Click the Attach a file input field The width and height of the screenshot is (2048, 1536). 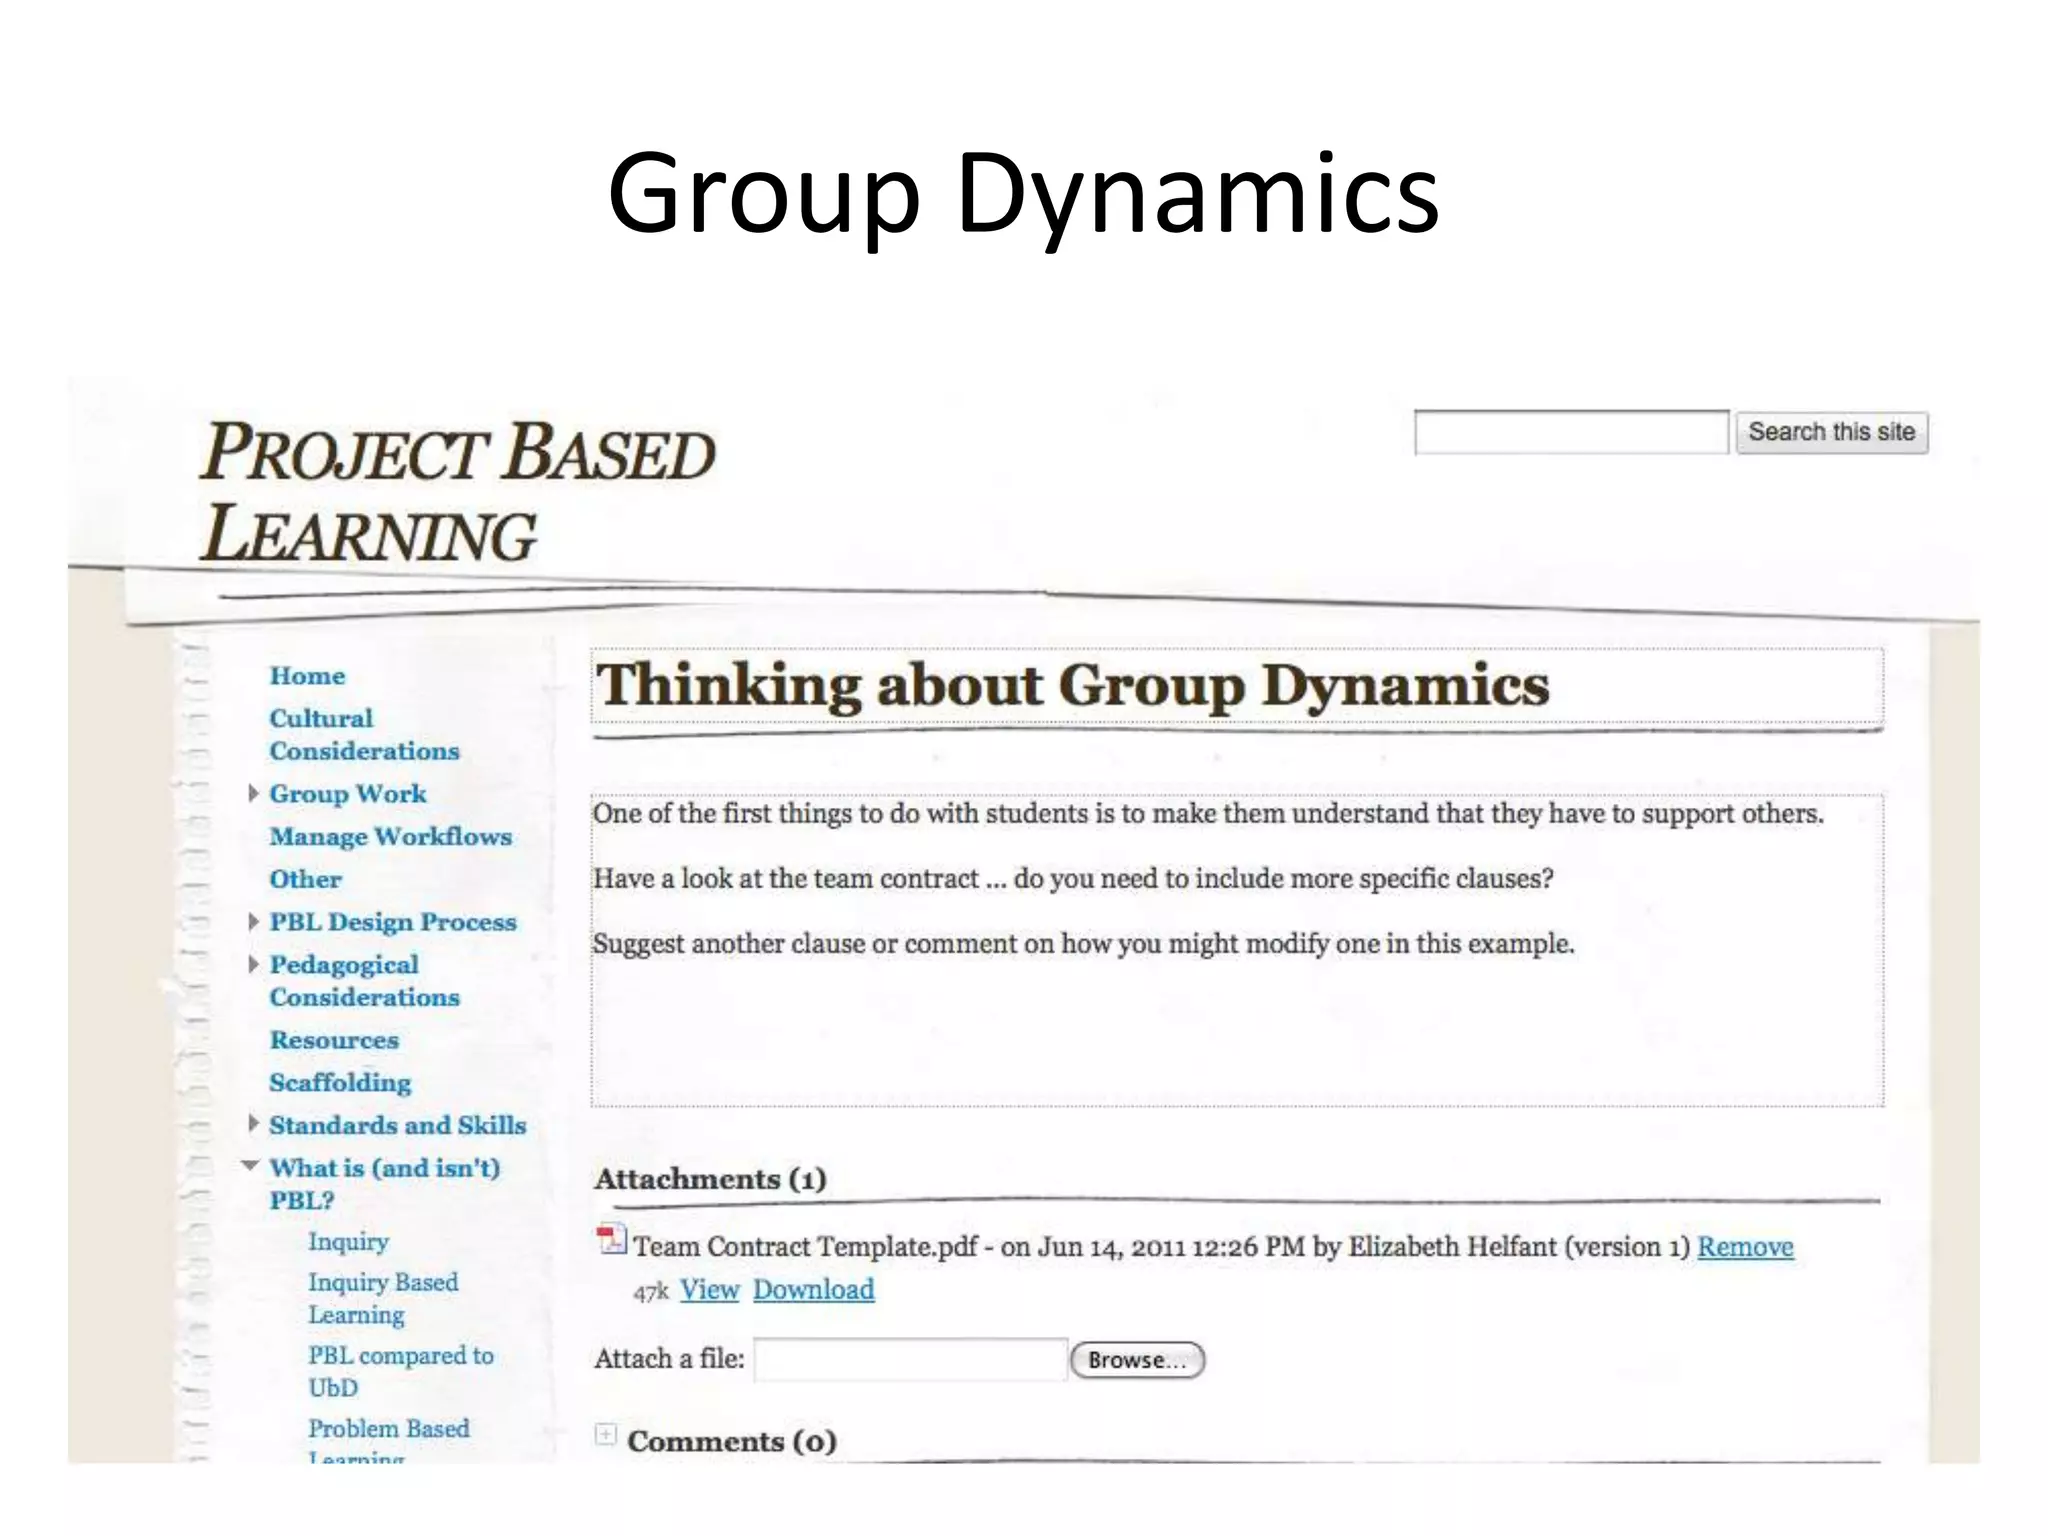tap(911, 1360)
